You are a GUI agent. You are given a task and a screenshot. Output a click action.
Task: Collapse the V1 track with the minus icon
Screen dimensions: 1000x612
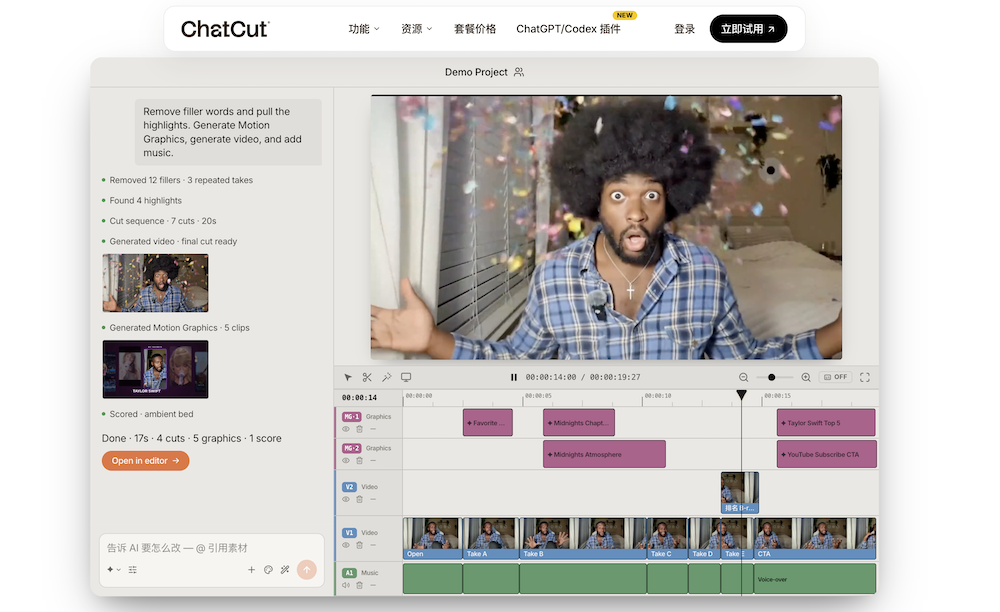click(x=372, y=545)
